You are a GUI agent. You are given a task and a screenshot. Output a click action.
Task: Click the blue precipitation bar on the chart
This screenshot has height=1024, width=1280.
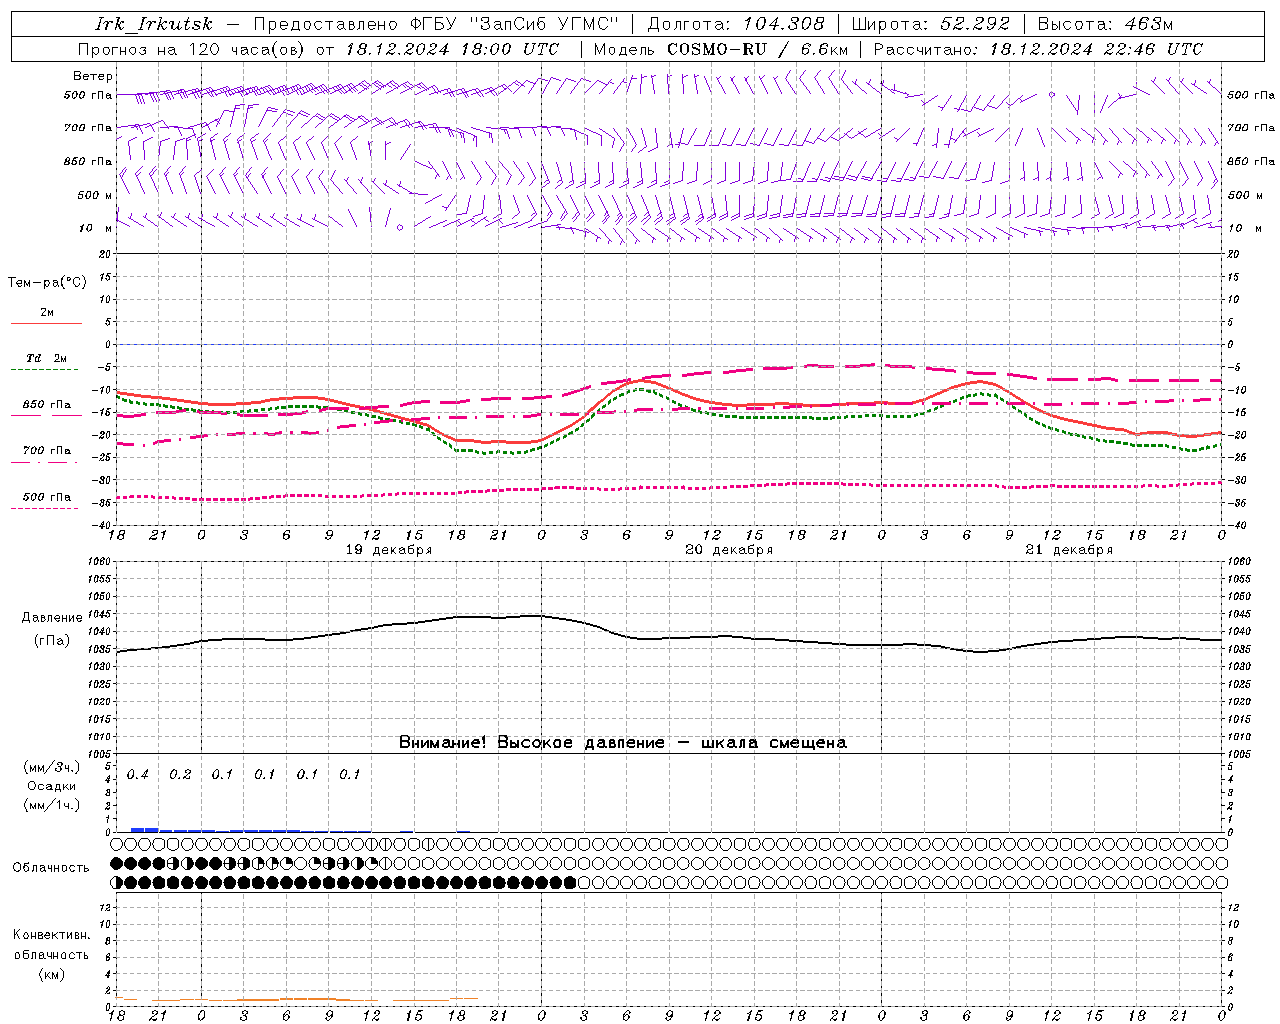[x=144, y=829]
